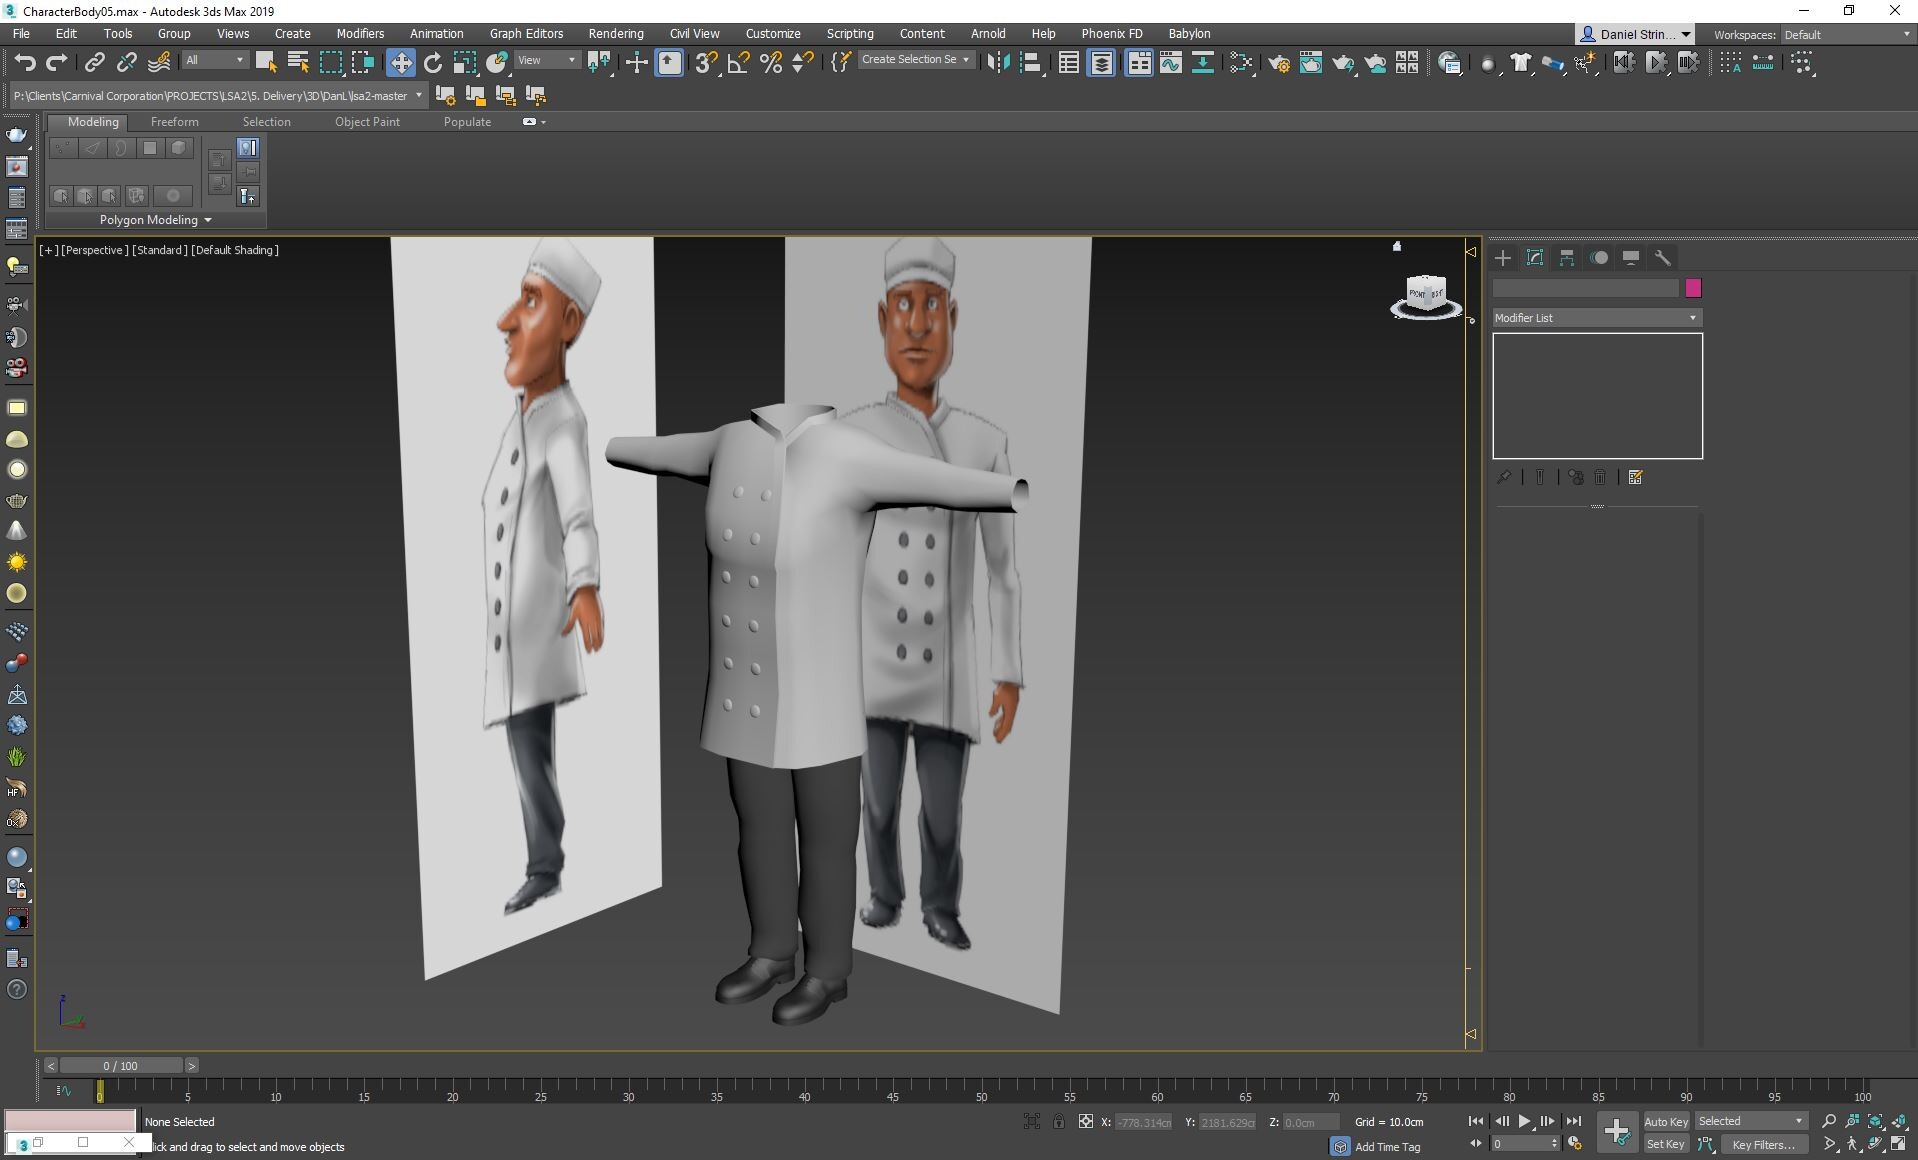Select the Rotate tool in main toolbar

tap(433, 63)
